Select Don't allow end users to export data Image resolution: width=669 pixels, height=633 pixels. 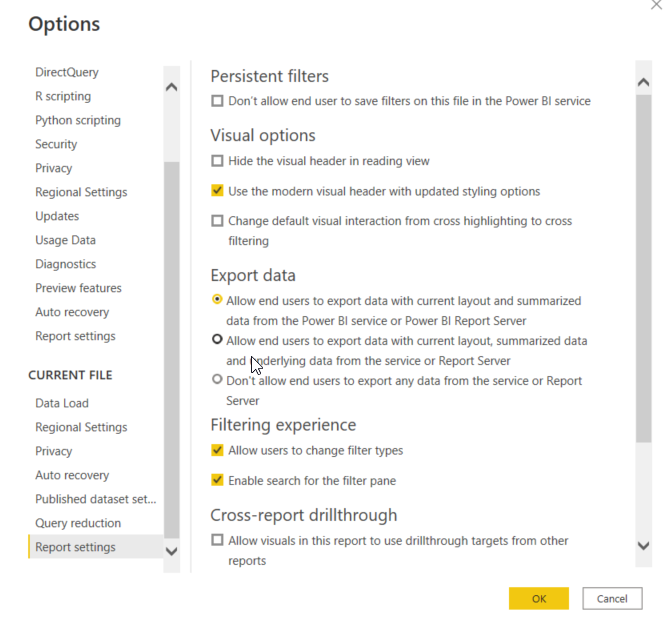pyautogui.click(x=217, y=379)
